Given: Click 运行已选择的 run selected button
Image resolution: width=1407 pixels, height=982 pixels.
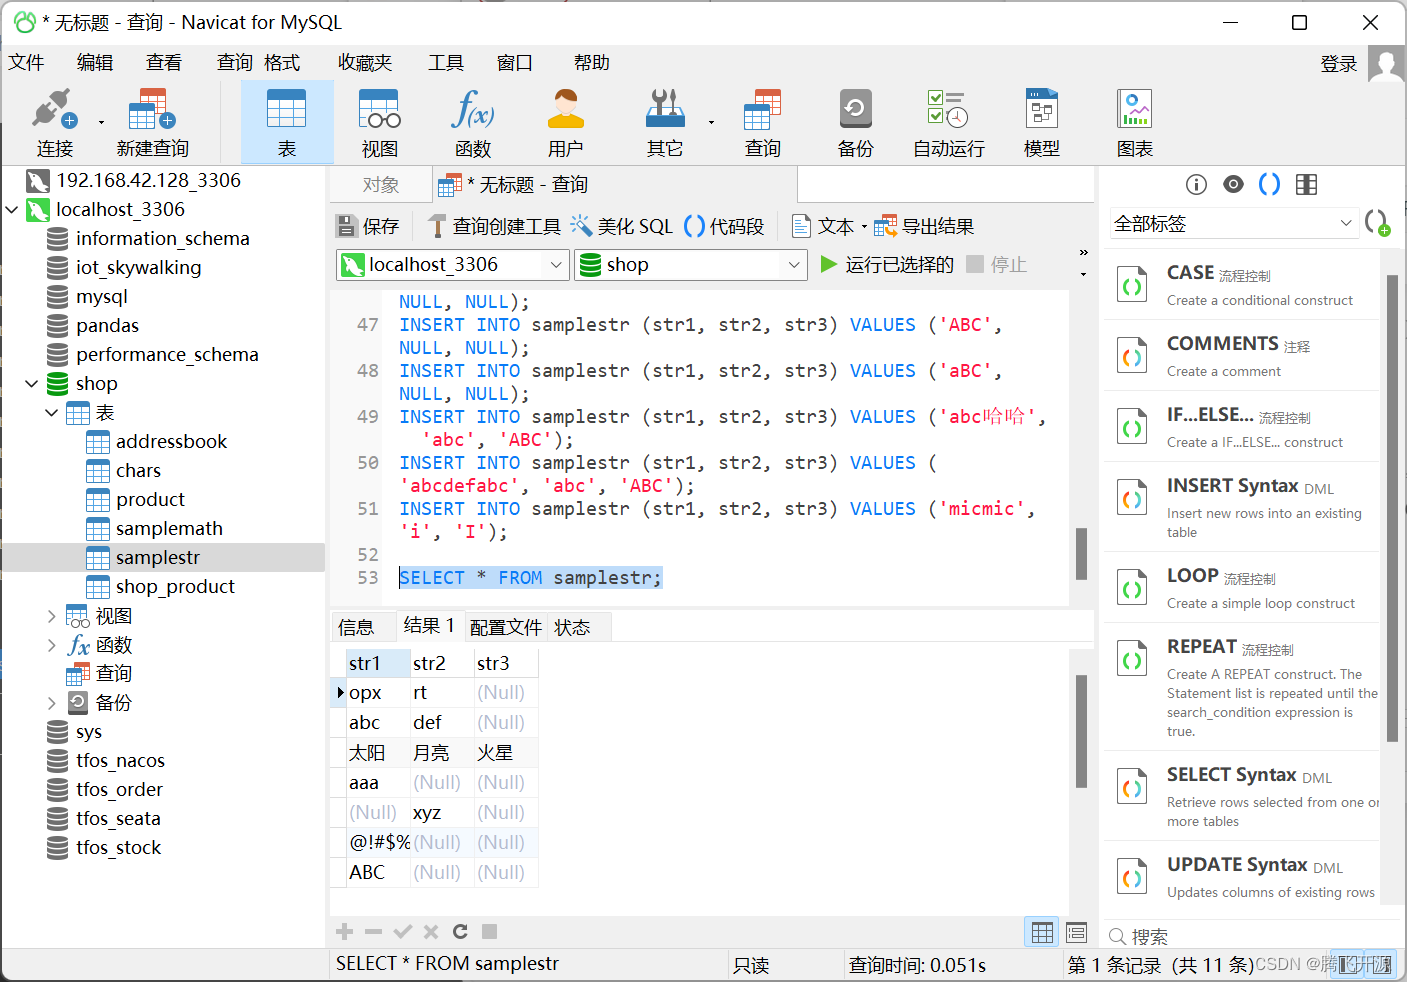Looking at the screenshot, I should [887, 265].
